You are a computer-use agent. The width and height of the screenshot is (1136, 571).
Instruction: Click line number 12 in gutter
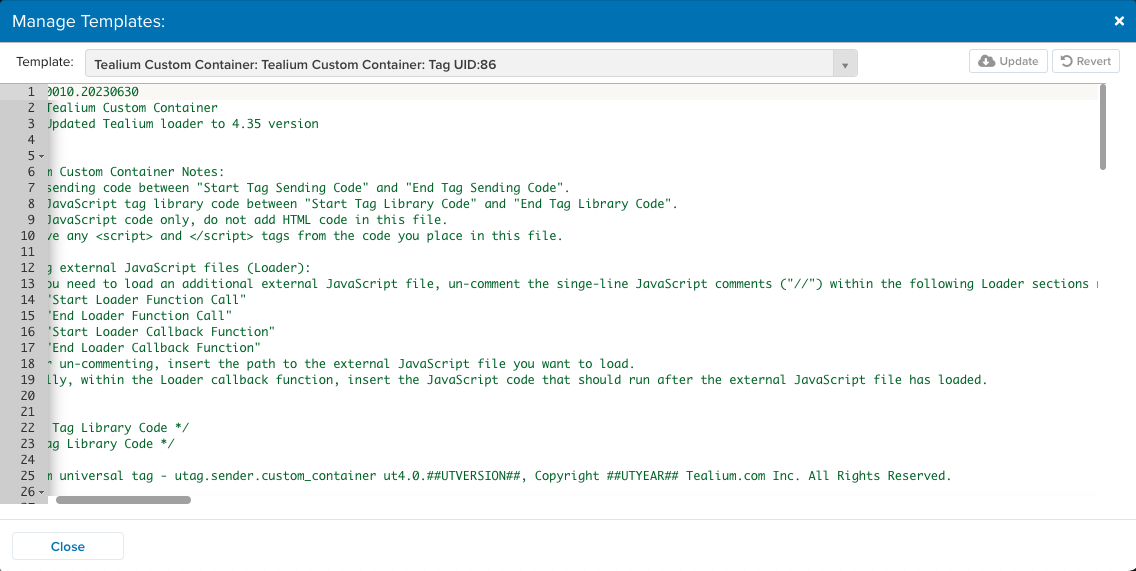point(28,268)
